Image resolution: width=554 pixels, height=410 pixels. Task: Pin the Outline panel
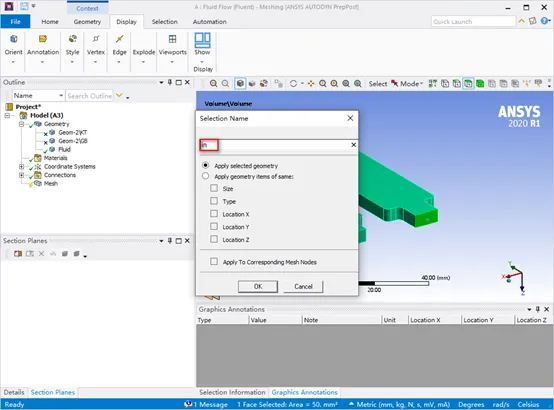[170, 82]
